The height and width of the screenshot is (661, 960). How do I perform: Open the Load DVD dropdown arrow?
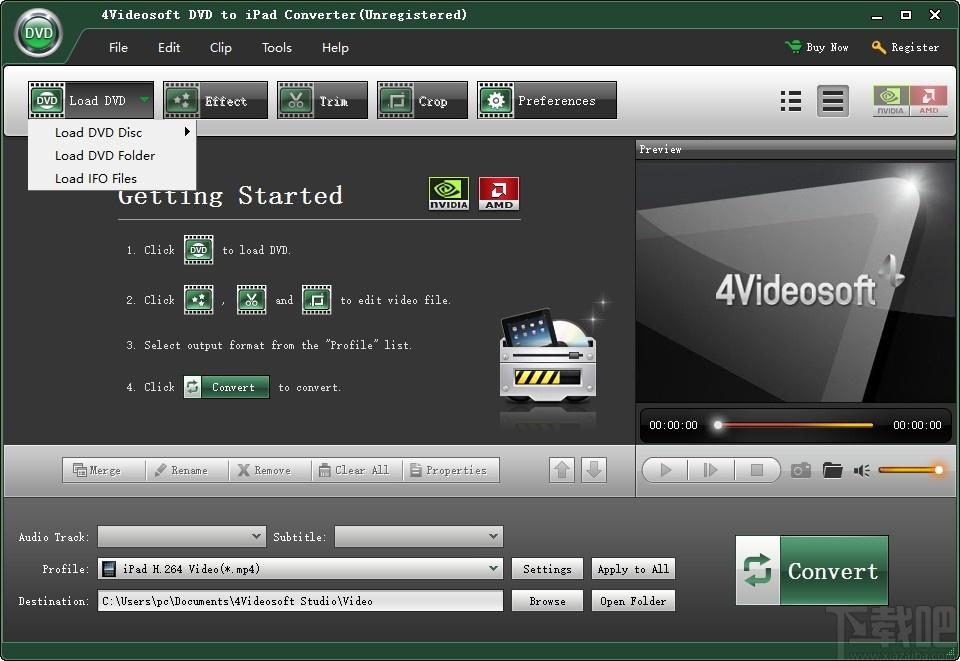pos(144,100)
